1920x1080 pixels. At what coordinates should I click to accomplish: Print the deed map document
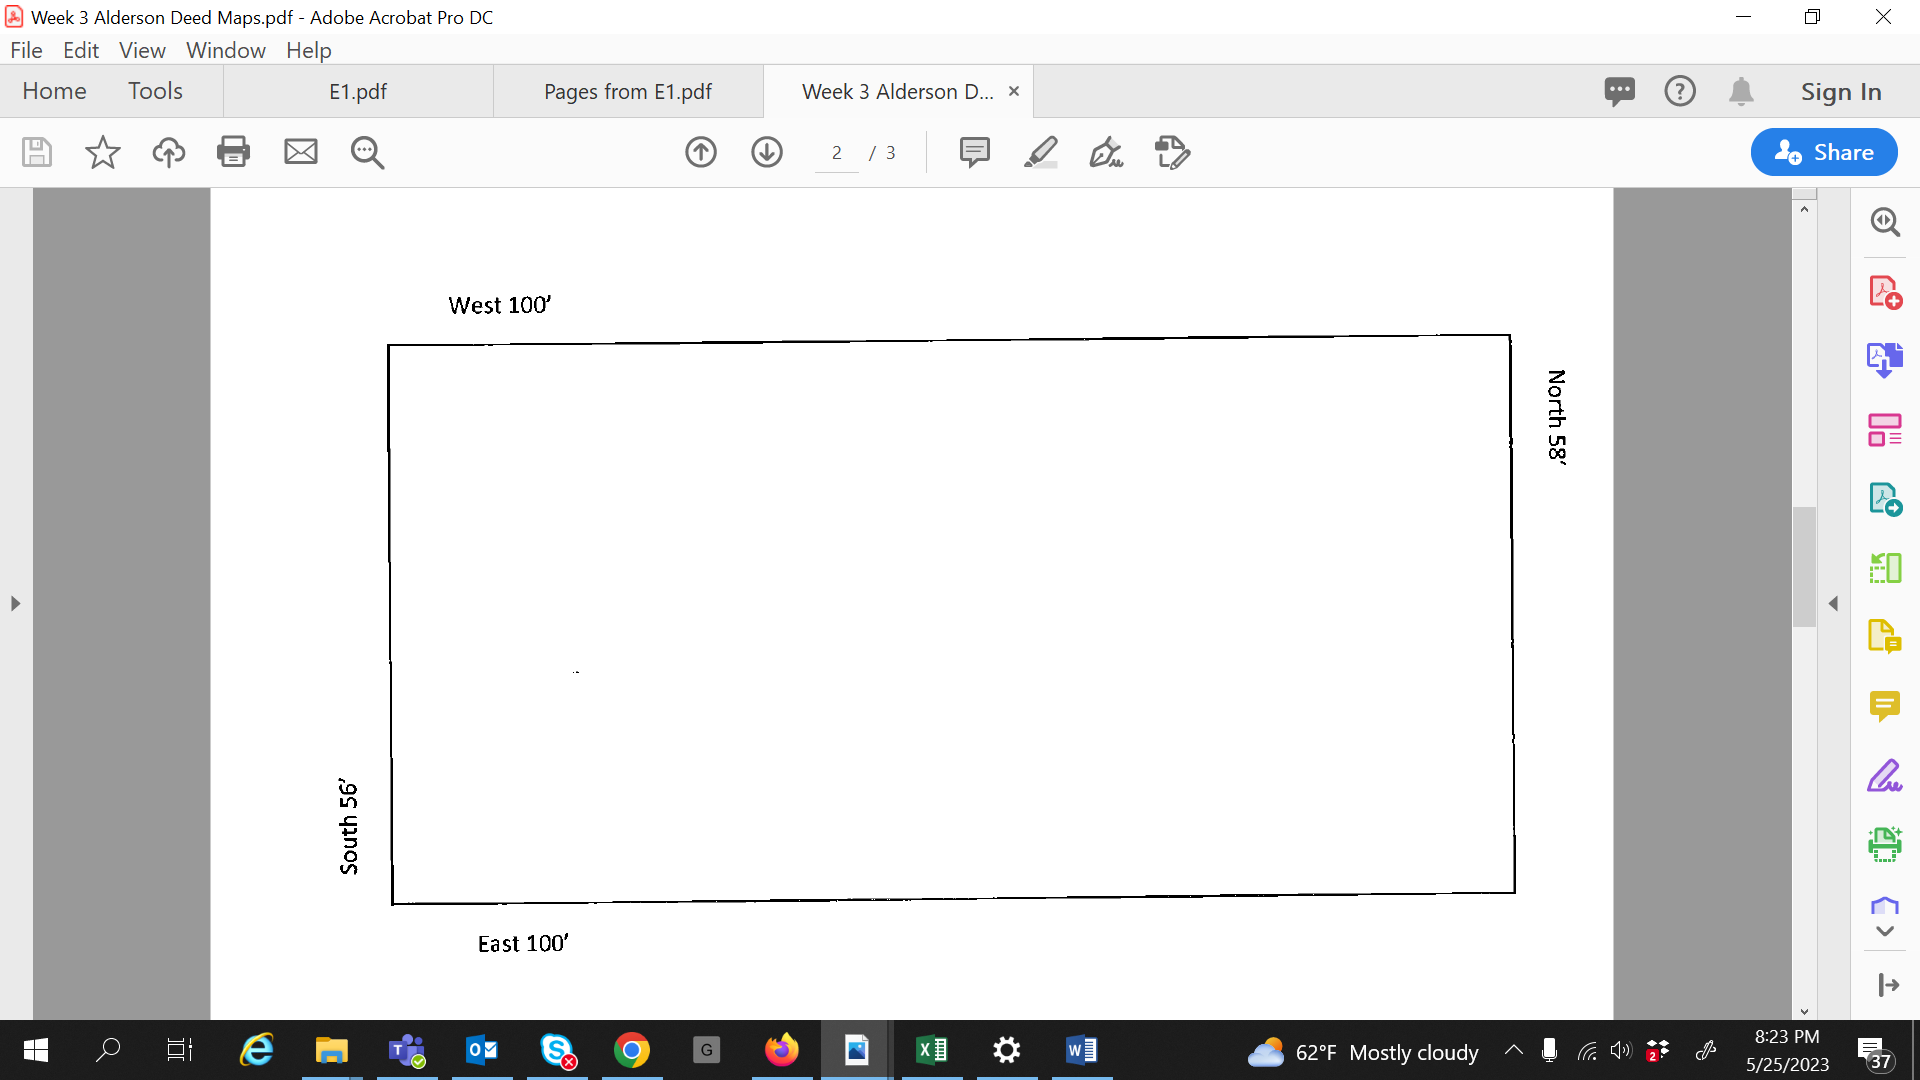233,152
